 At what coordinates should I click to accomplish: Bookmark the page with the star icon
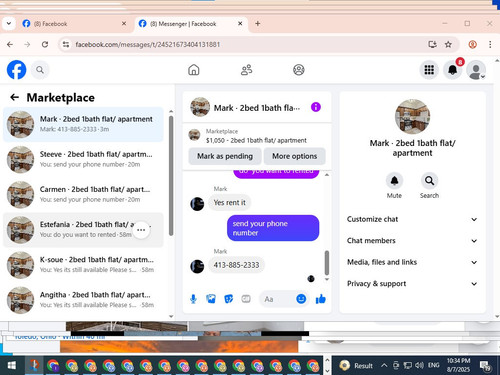[448, 44]
